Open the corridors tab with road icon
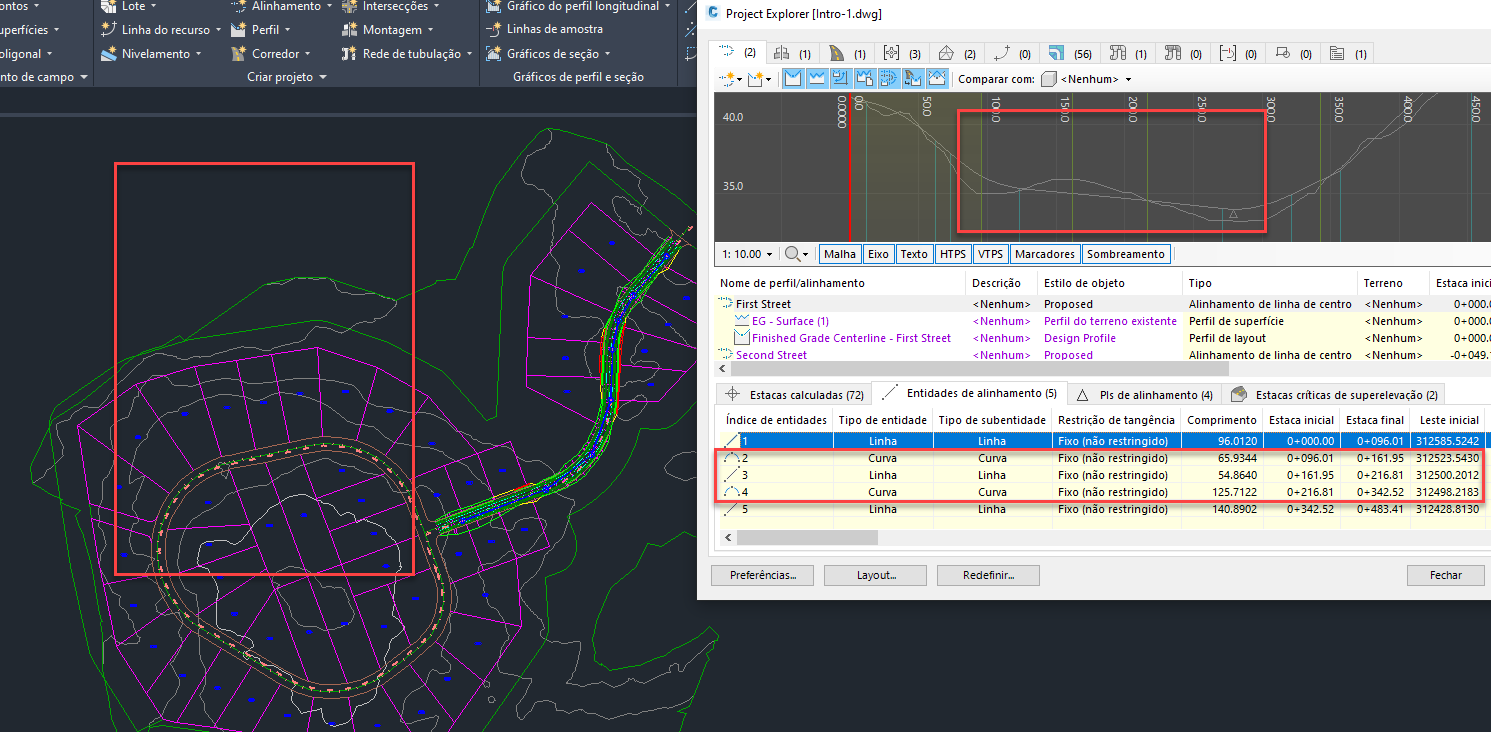 pyautogui.click(x=846, y=53)
